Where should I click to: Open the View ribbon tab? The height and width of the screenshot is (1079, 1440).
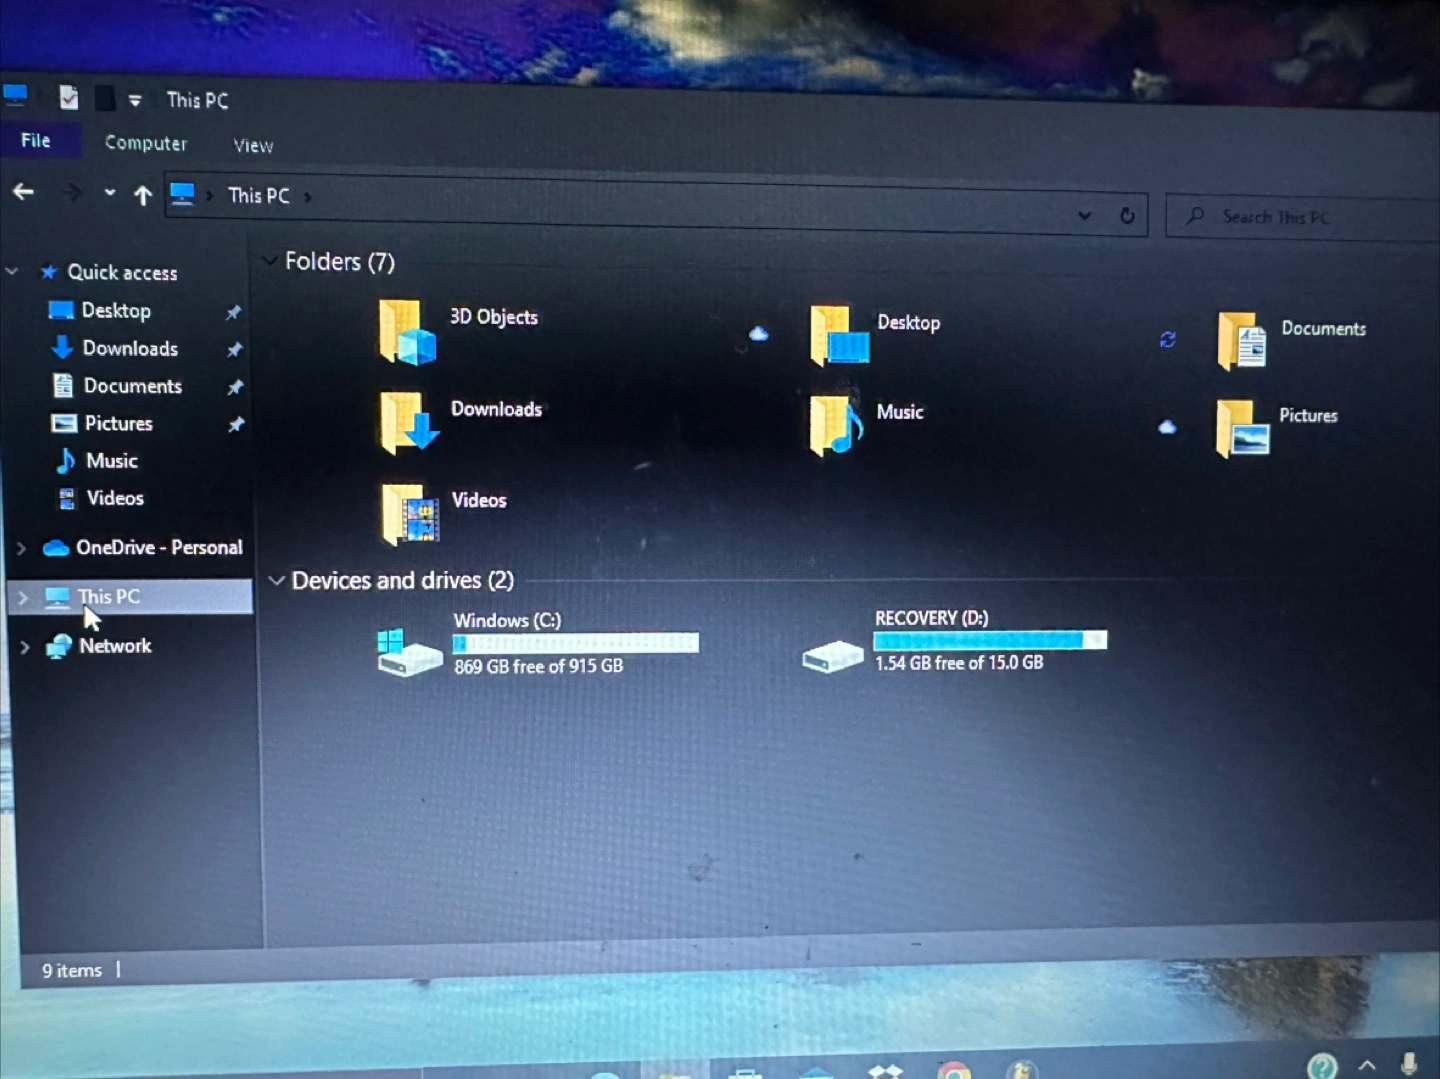click(x=253, y=146)
